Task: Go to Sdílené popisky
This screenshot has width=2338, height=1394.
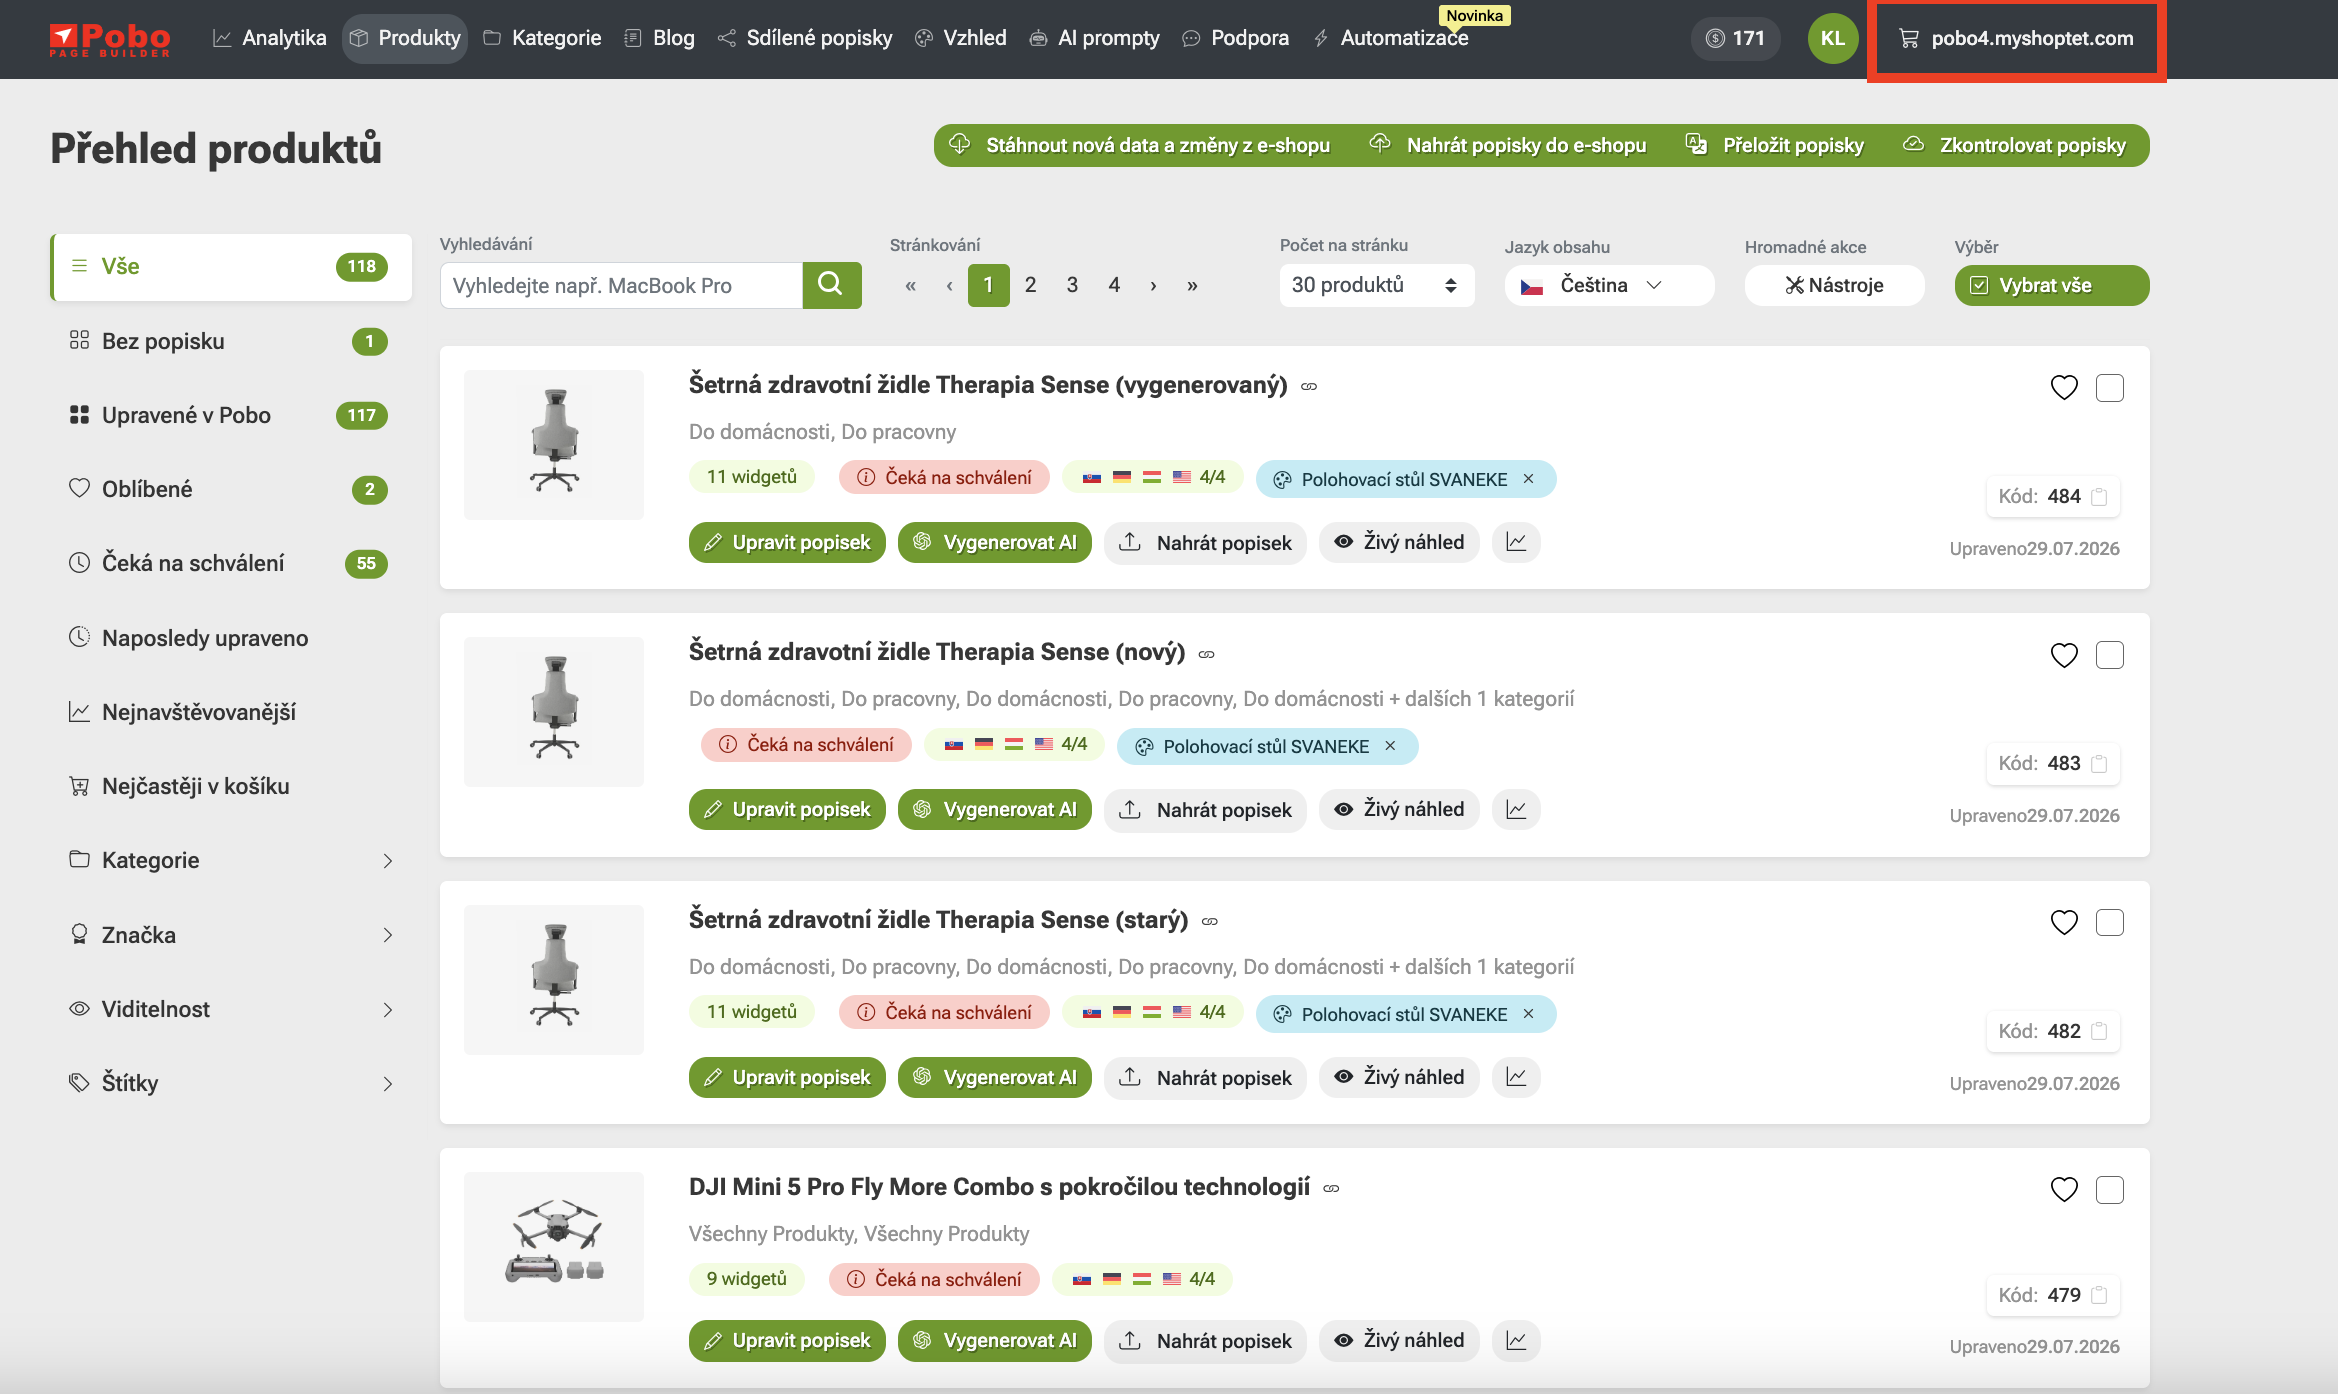Action: 805,38
